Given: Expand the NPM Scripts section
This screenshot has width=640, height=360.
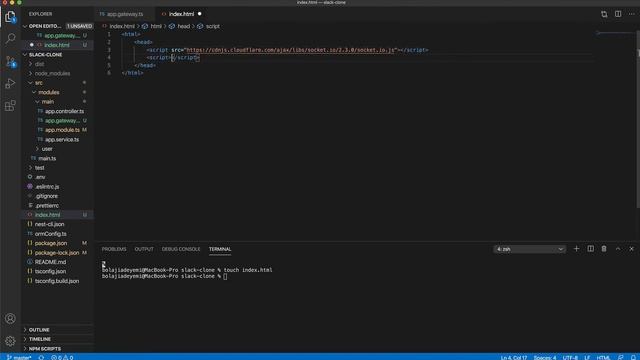Looking at the screenshot, I should pos(57,349).
